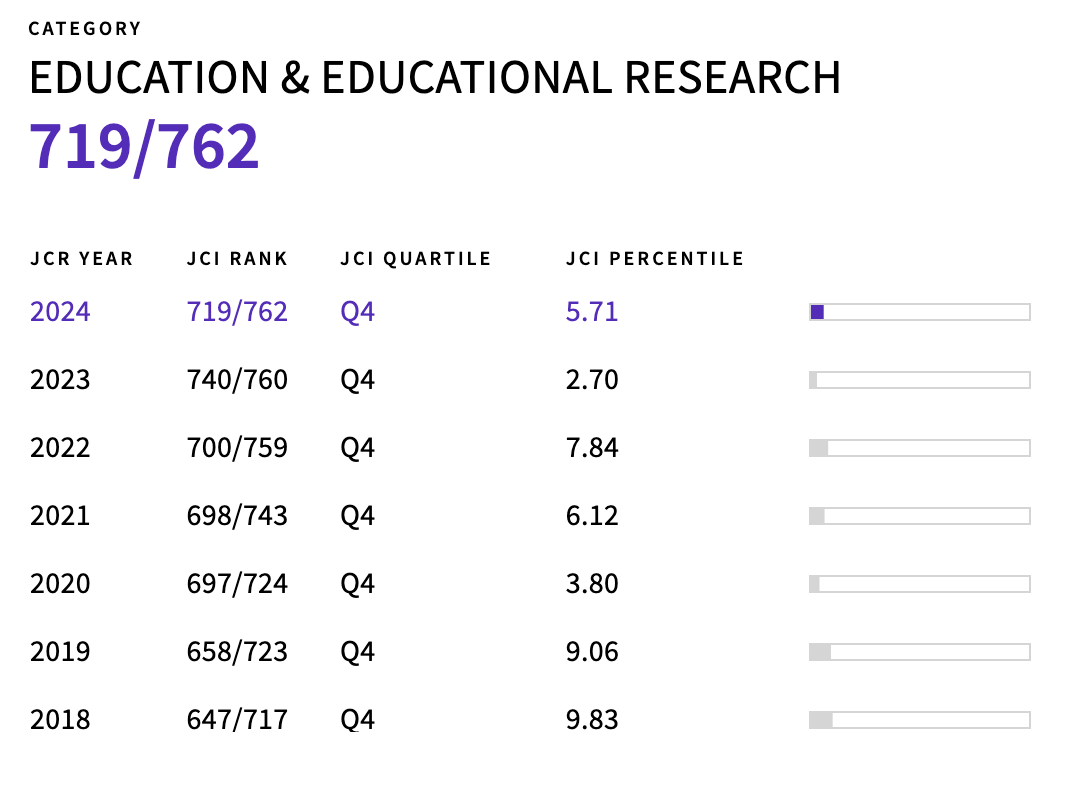Screen dimensions: 1078x792
Task: Click the purple Q4 quartile for 2024
Action: click(357, 312)
